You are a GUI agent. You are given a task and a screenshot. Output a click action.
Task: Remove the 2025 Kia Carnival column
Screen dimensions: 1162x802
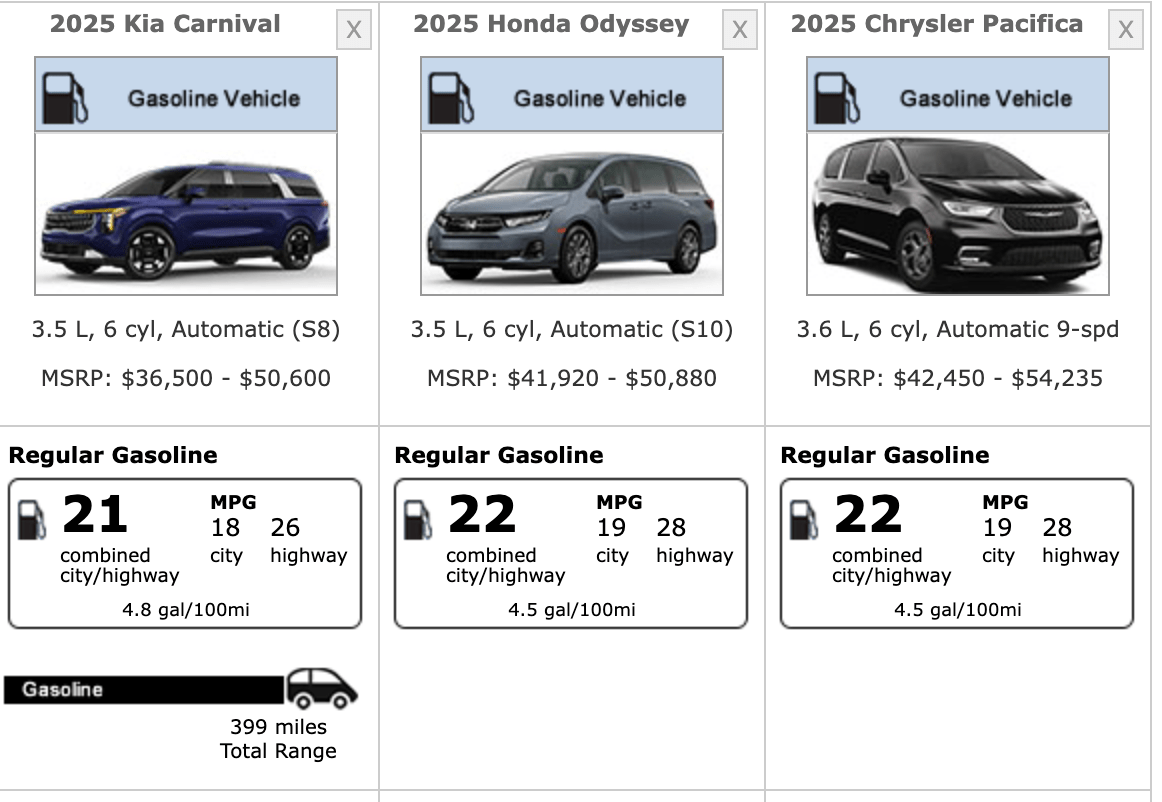pyautogui.click(x=353, y=31)
